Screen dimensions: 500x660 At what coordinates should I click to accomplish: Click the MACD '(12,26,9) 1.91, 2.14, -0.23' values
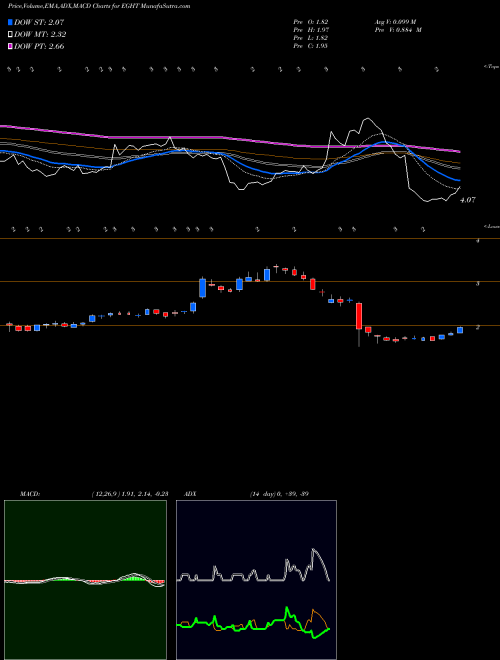[130, 494]
